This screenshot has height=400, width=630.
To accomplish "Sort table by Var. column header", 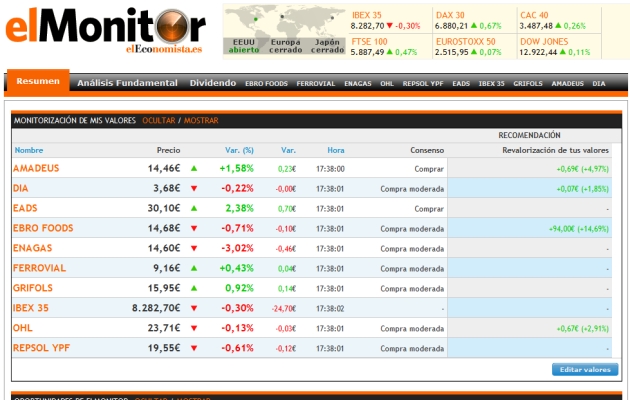I will tap(288, 150).
